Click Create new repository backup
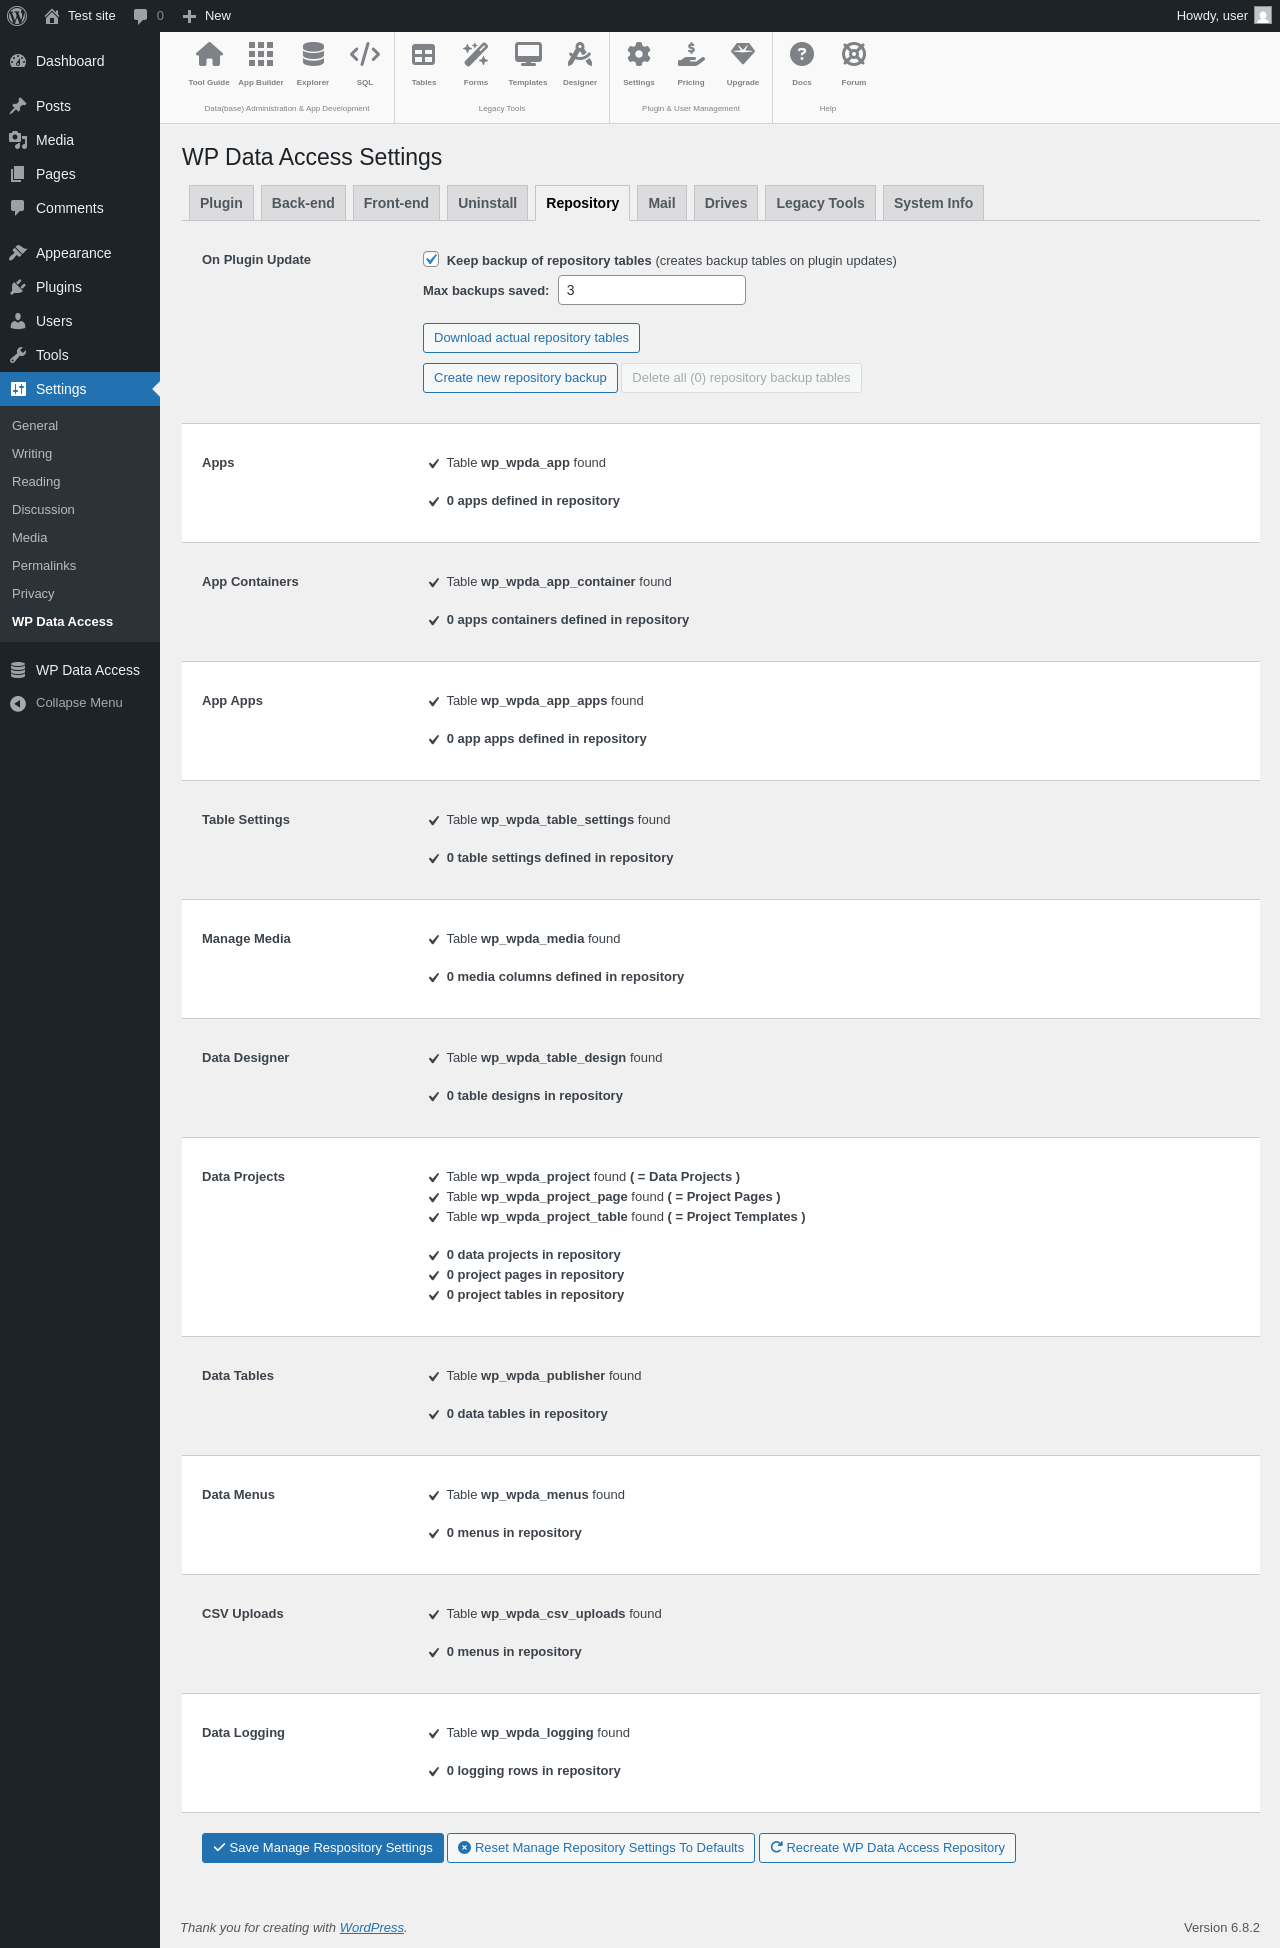The height and width of the screenshot is (1948, 1280). click(520, 378)
